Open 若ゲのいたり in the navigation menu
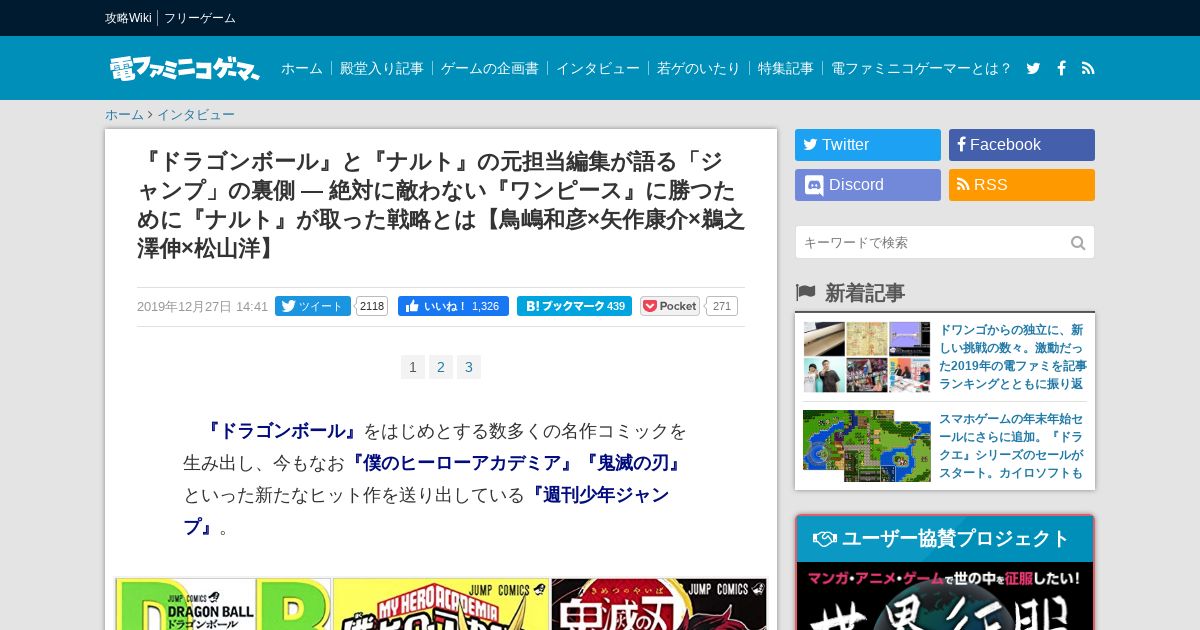The width and height of the screenshot is (1200, 630). click(x=699, y=68)
